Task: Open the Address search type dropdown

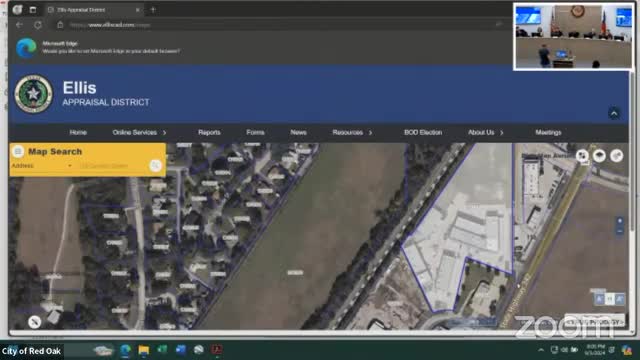Action: pos(42,166)
